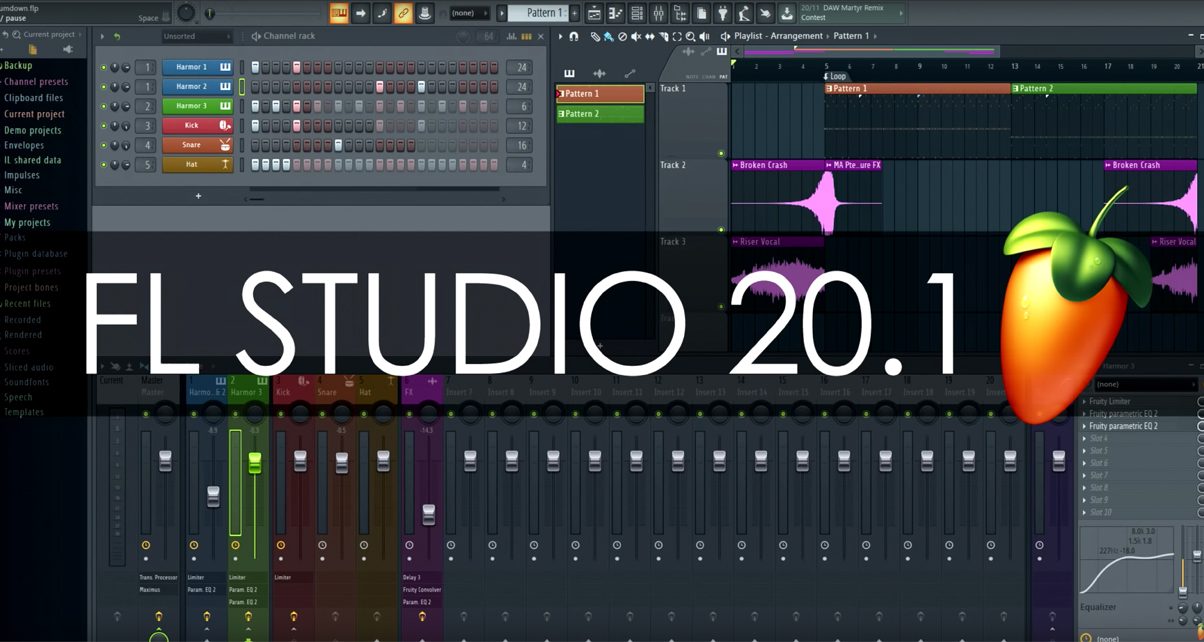Select the Delete tool in Playlist toolbar

pos(622,36)
